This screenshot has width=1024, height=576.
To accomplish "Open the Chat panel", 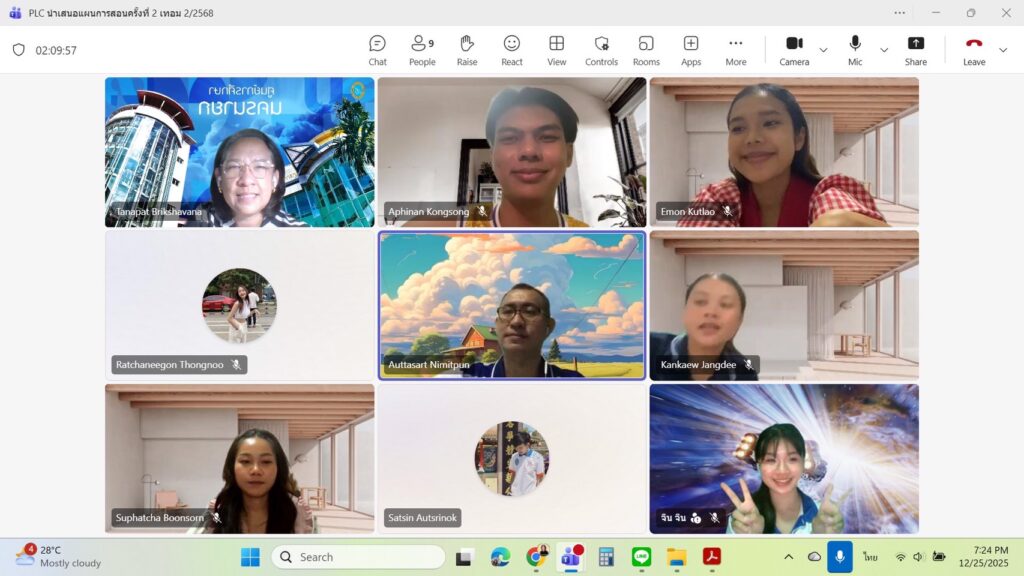I will [x=377, y=49].
